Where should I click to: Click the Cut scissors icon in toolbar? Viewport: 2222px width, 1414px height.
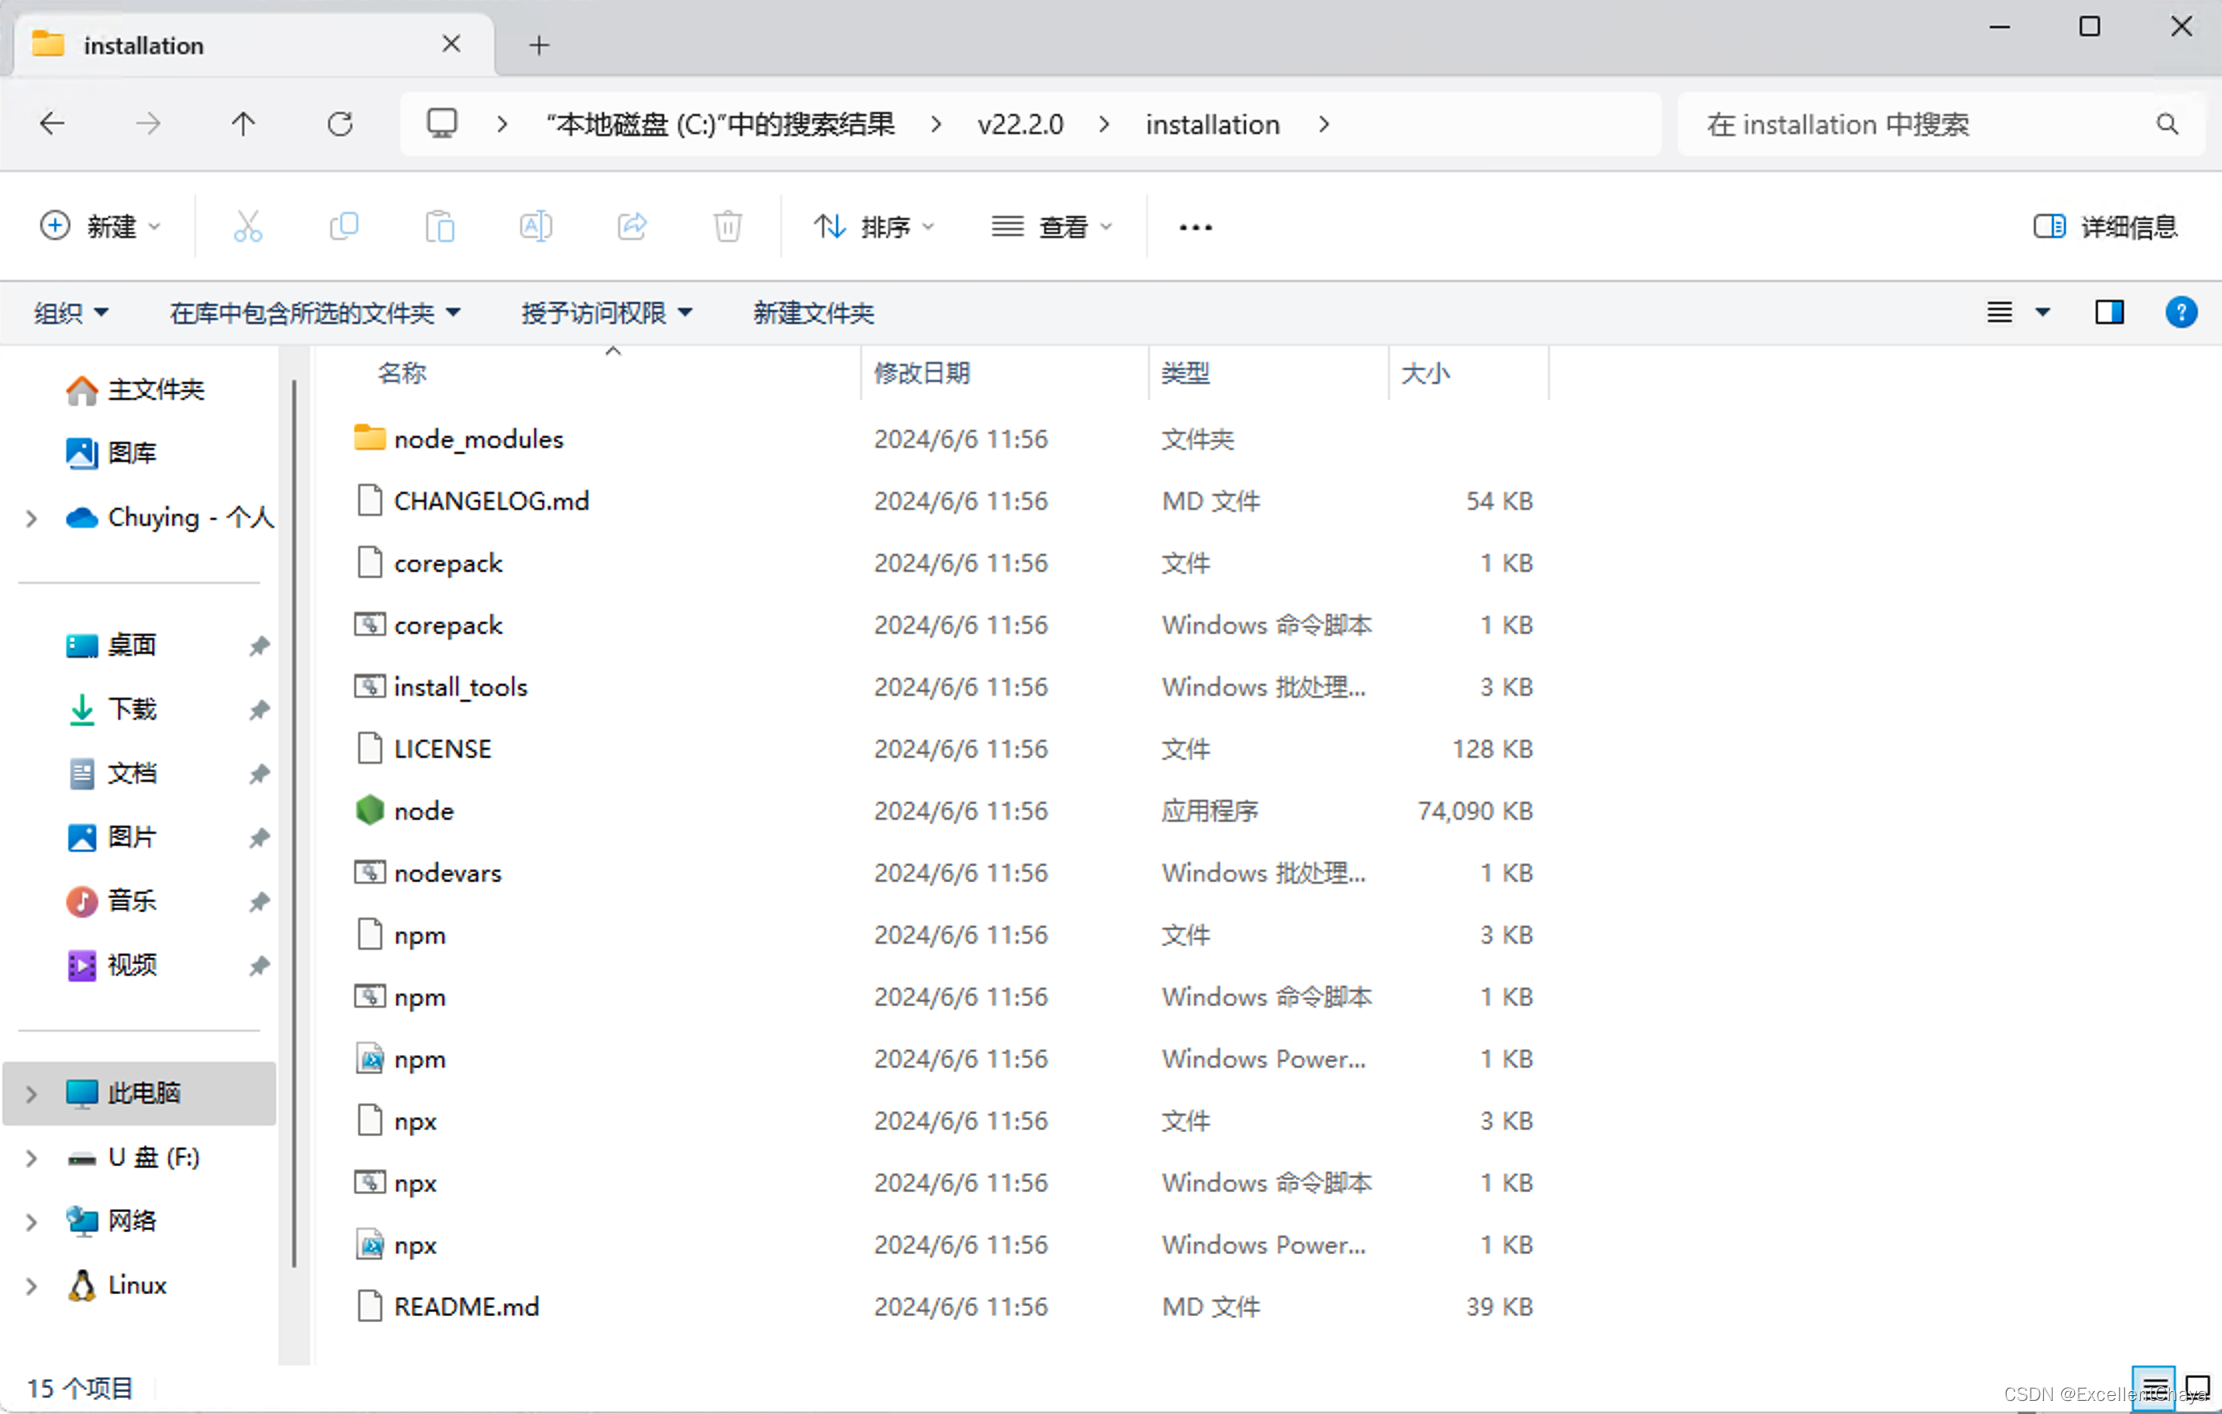coord(247,227)
